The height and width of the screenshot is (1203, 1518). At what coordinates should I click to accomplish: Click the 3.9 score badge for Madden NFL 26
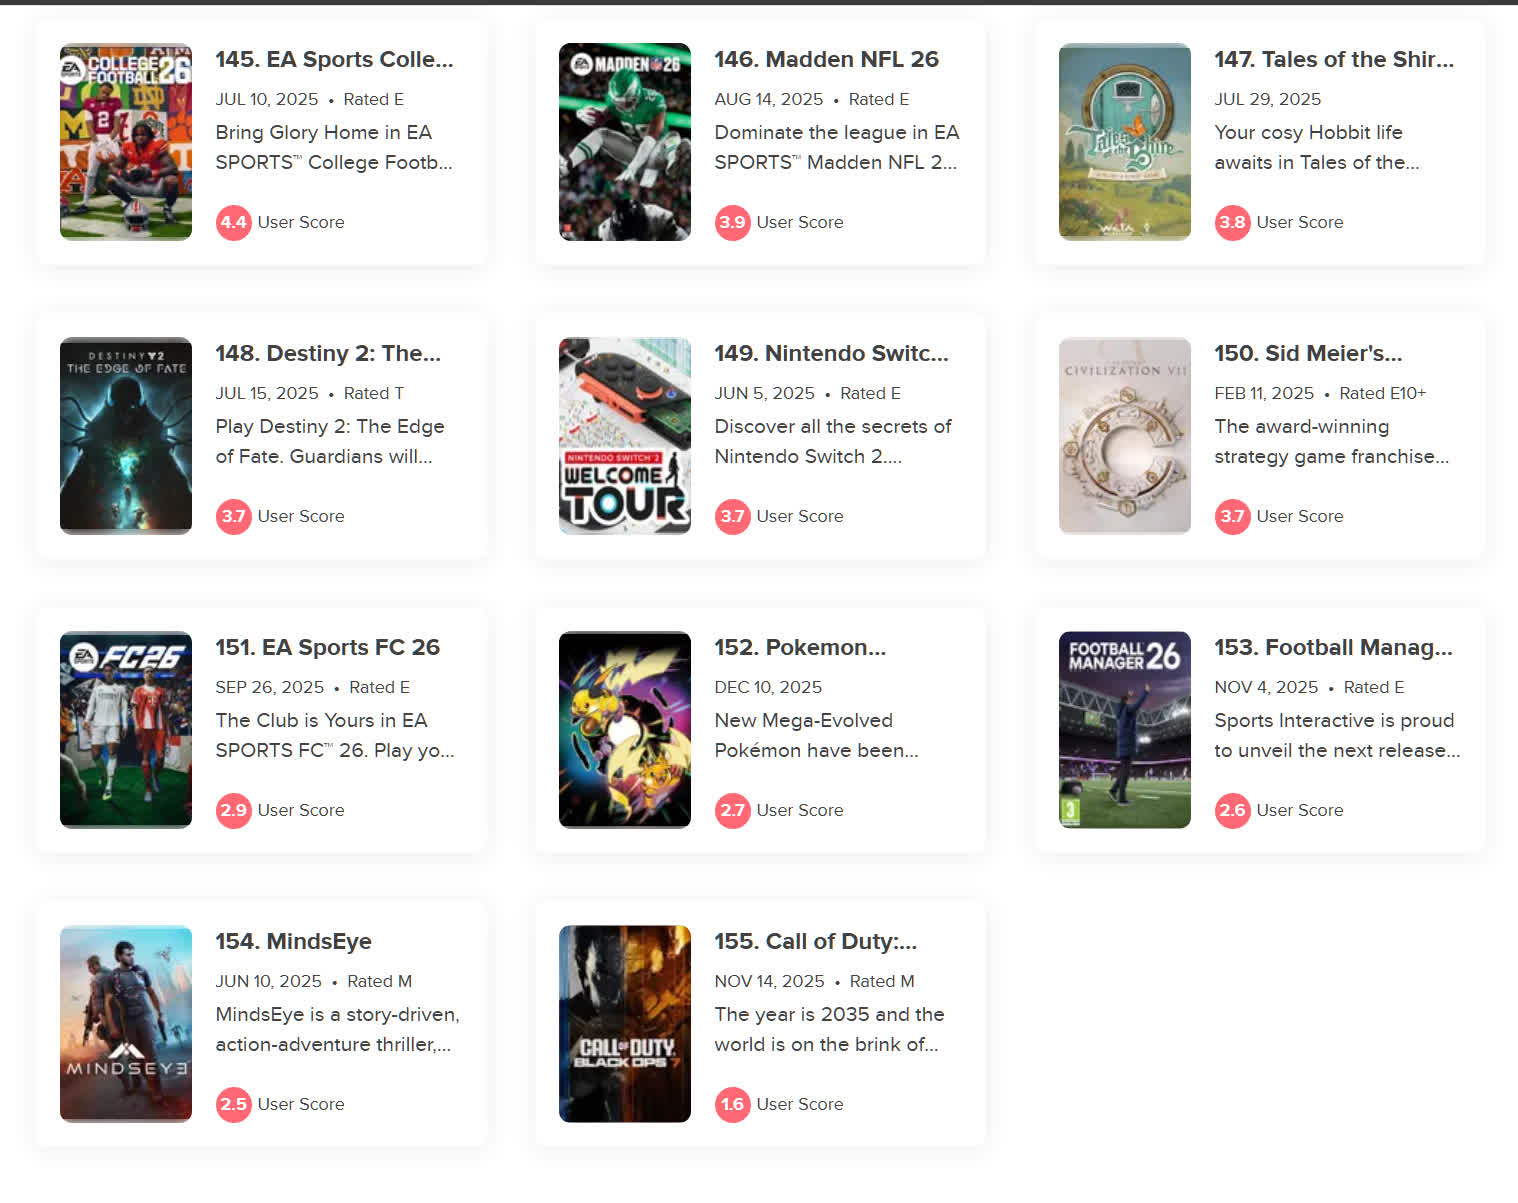pos(732,222)
